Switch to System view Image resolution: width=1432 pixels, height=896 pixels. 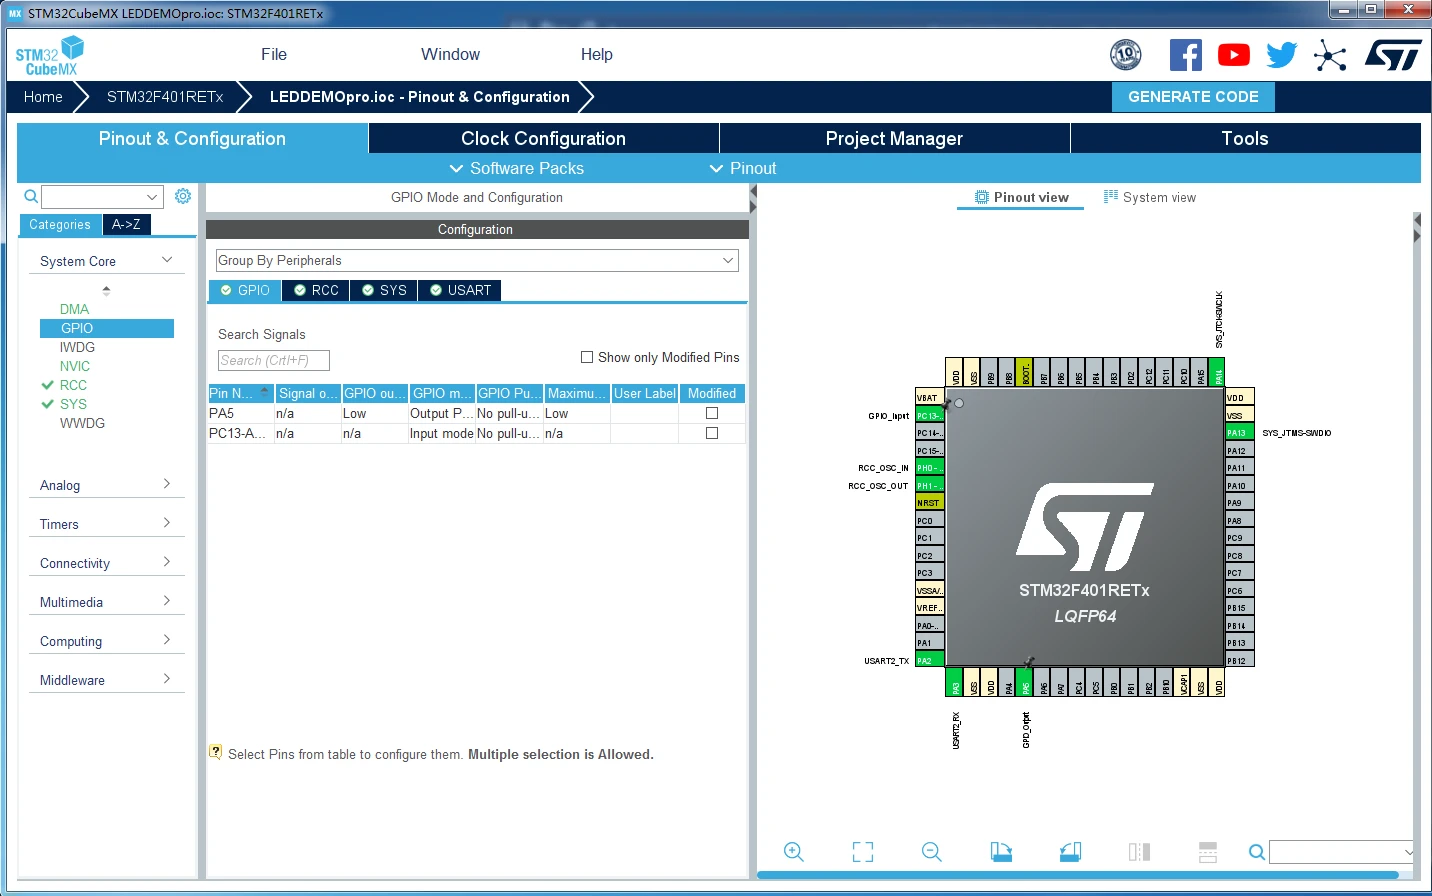(1150, 197)
